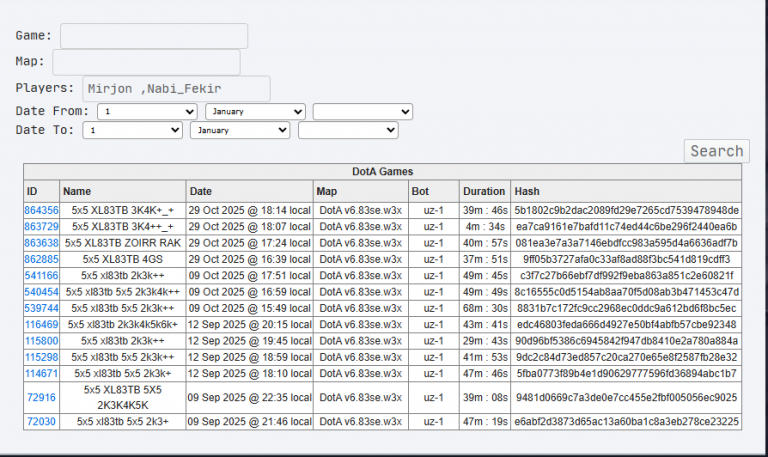768x457 pixels.
Task: Click hash starting with c3f7c27b66ebf7
Action: click(626, 276)
